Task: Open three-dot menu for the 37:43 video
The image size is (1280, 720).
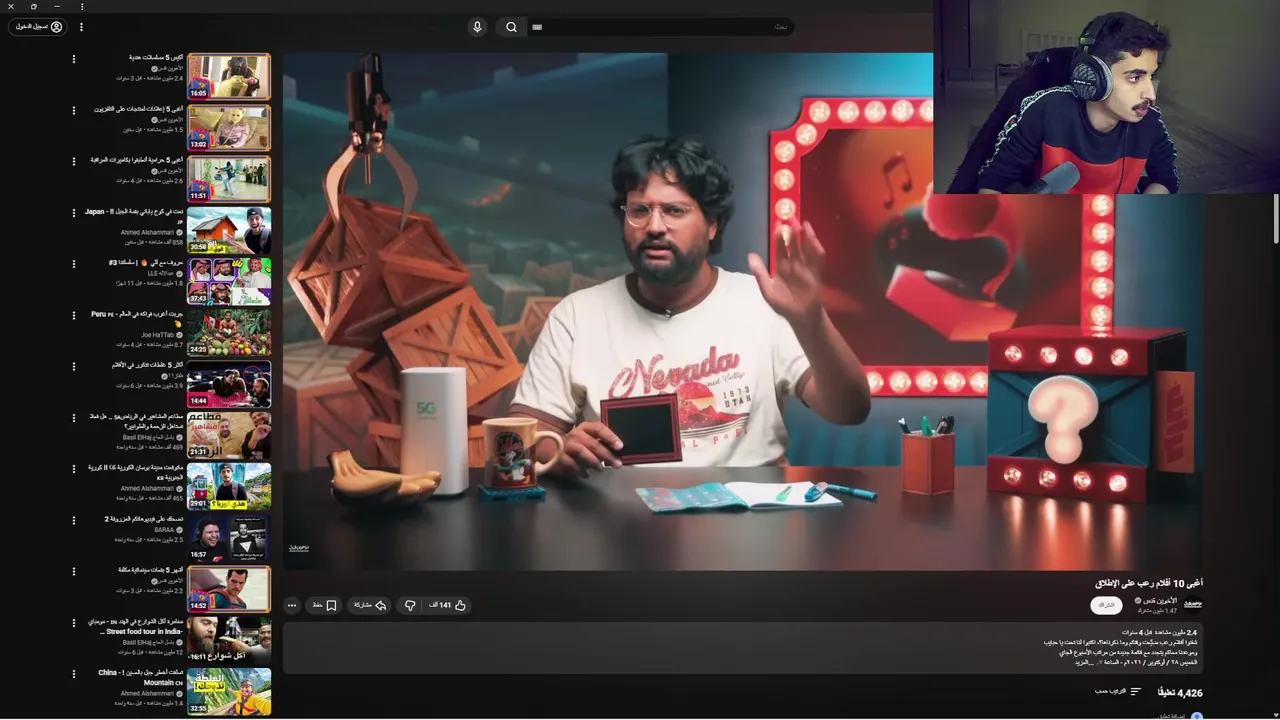Action: (x=73, y=264)
